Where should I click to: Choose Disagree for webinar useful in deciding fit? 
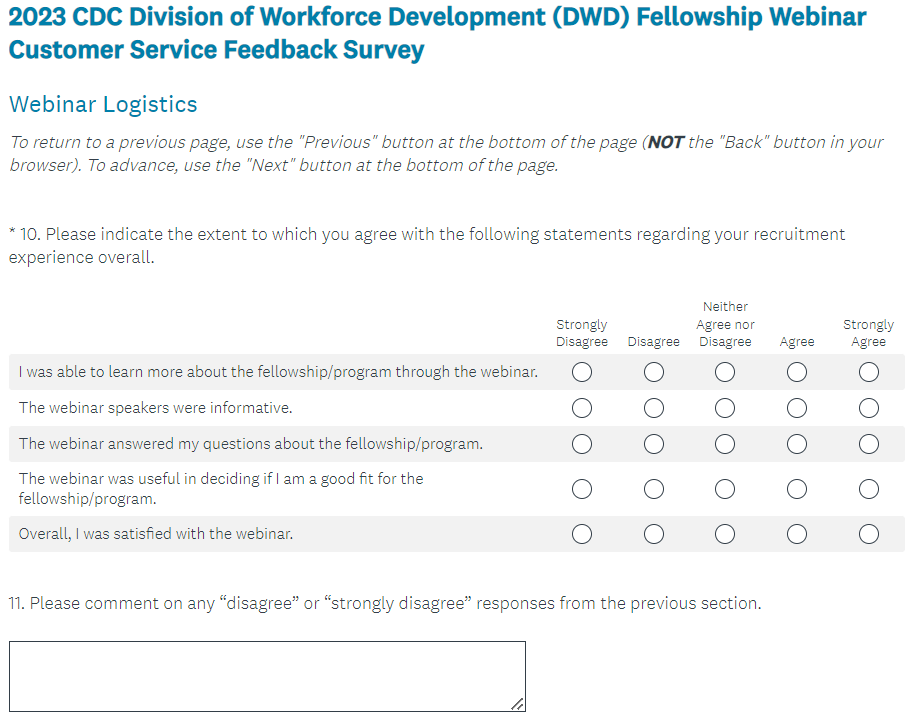(654, 489)
